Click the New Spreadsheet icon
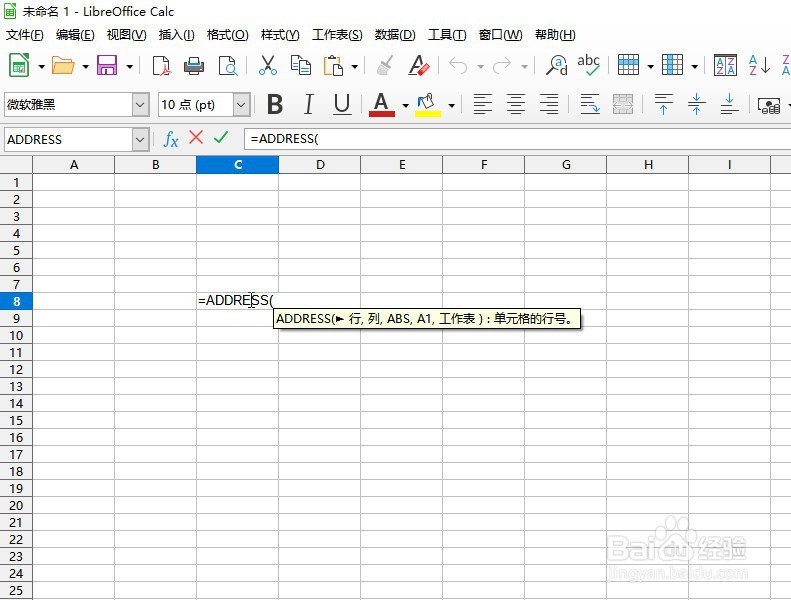The width and height of the screenshot is (791, 600). (19, 65)
